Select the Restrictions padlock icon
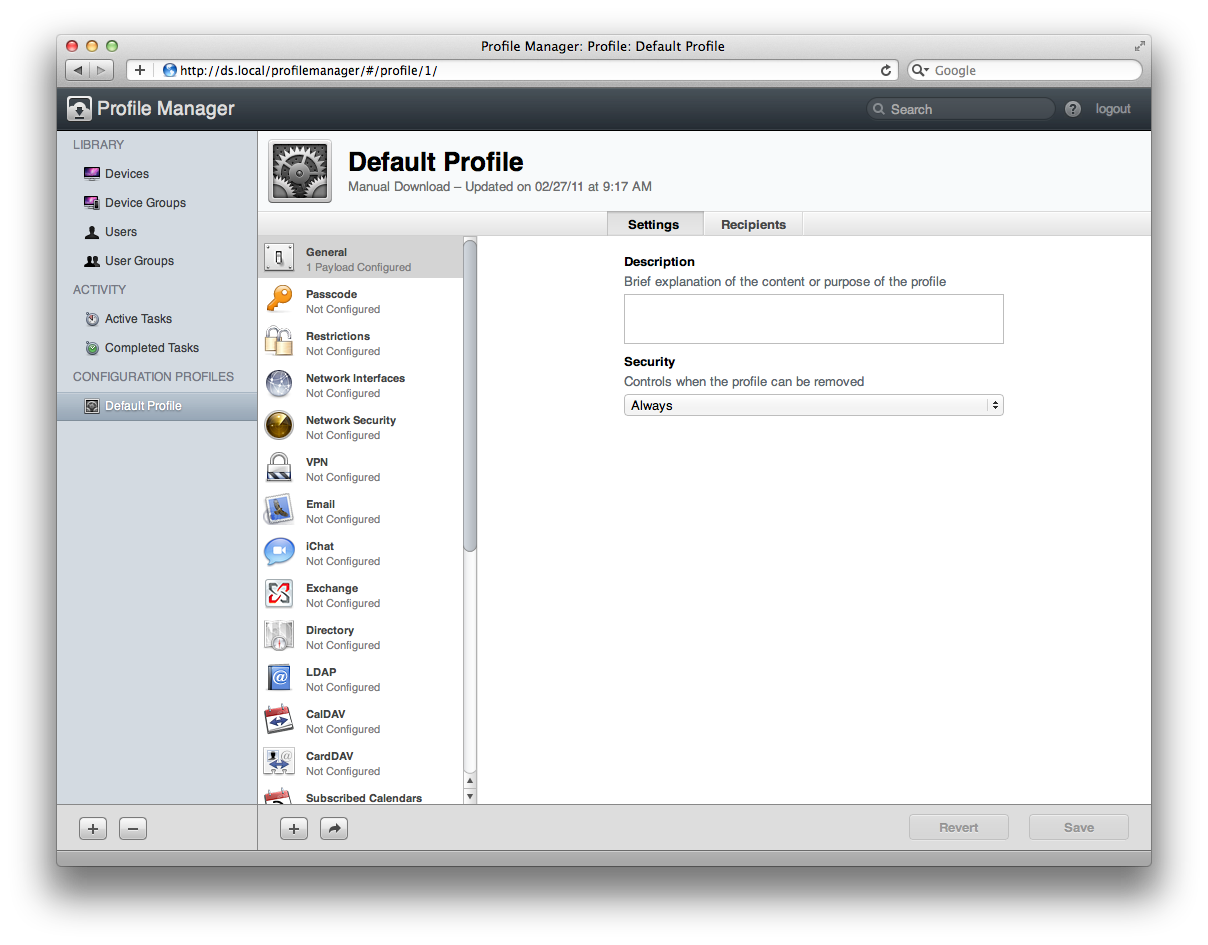This screenshot has width=1208, height=945. [279, 341]
